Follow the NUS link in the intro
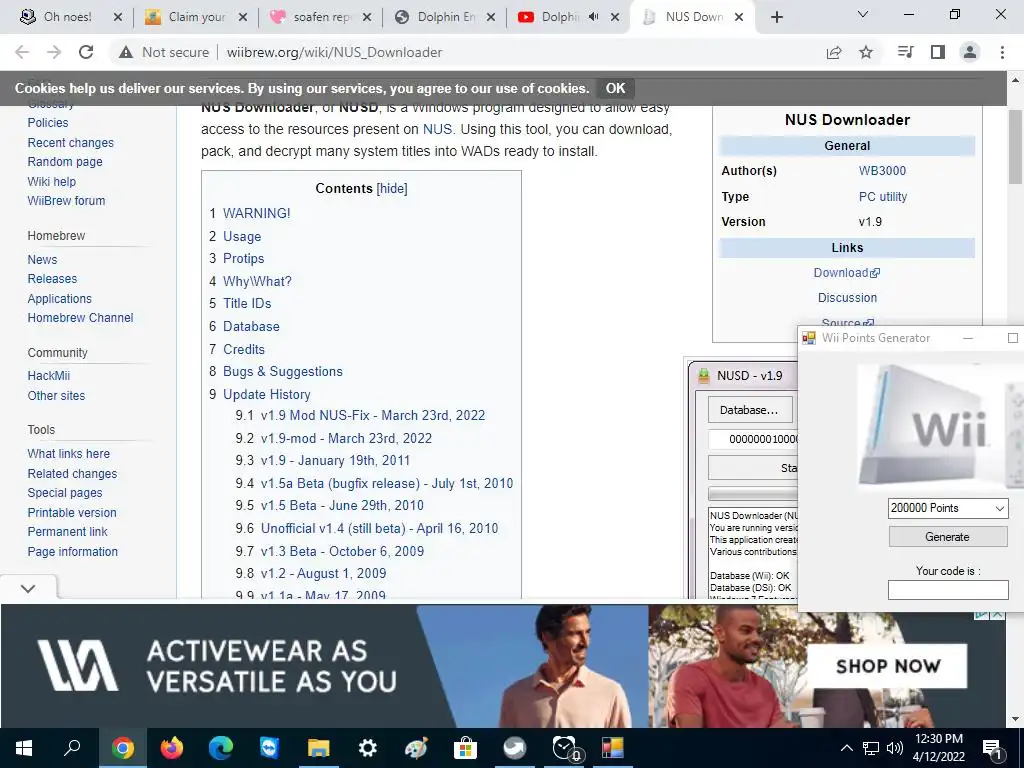Image resolution: width=1024 pixels, height=768 pixels. (437, 129)
